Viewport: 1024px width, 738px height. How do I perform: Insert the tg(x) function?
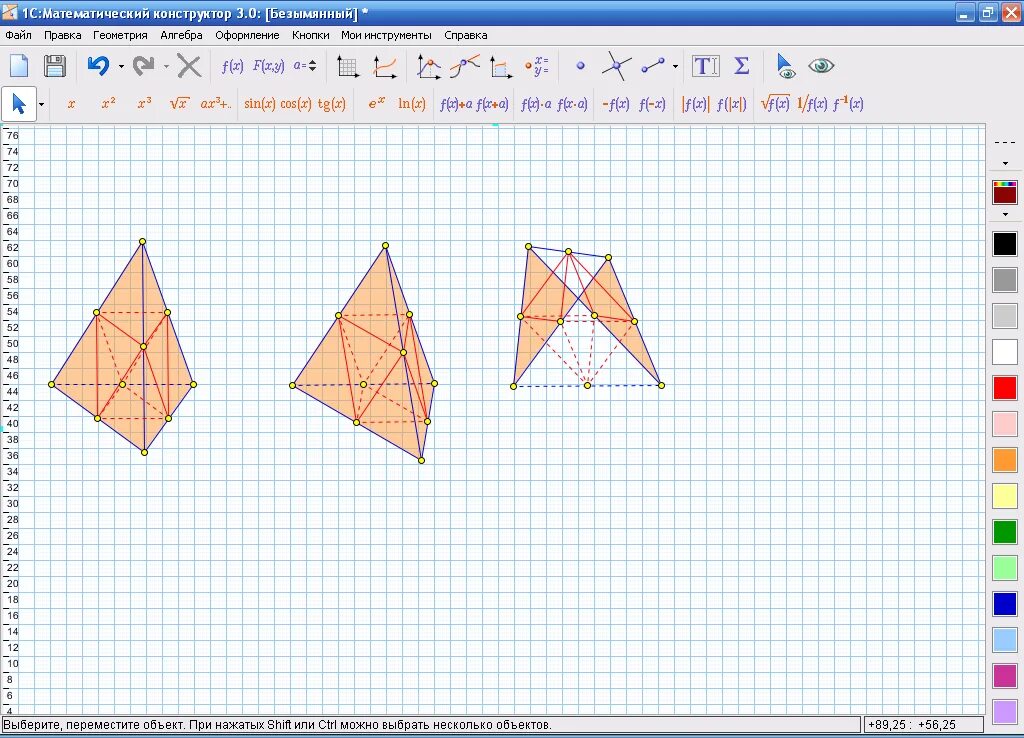332,104
